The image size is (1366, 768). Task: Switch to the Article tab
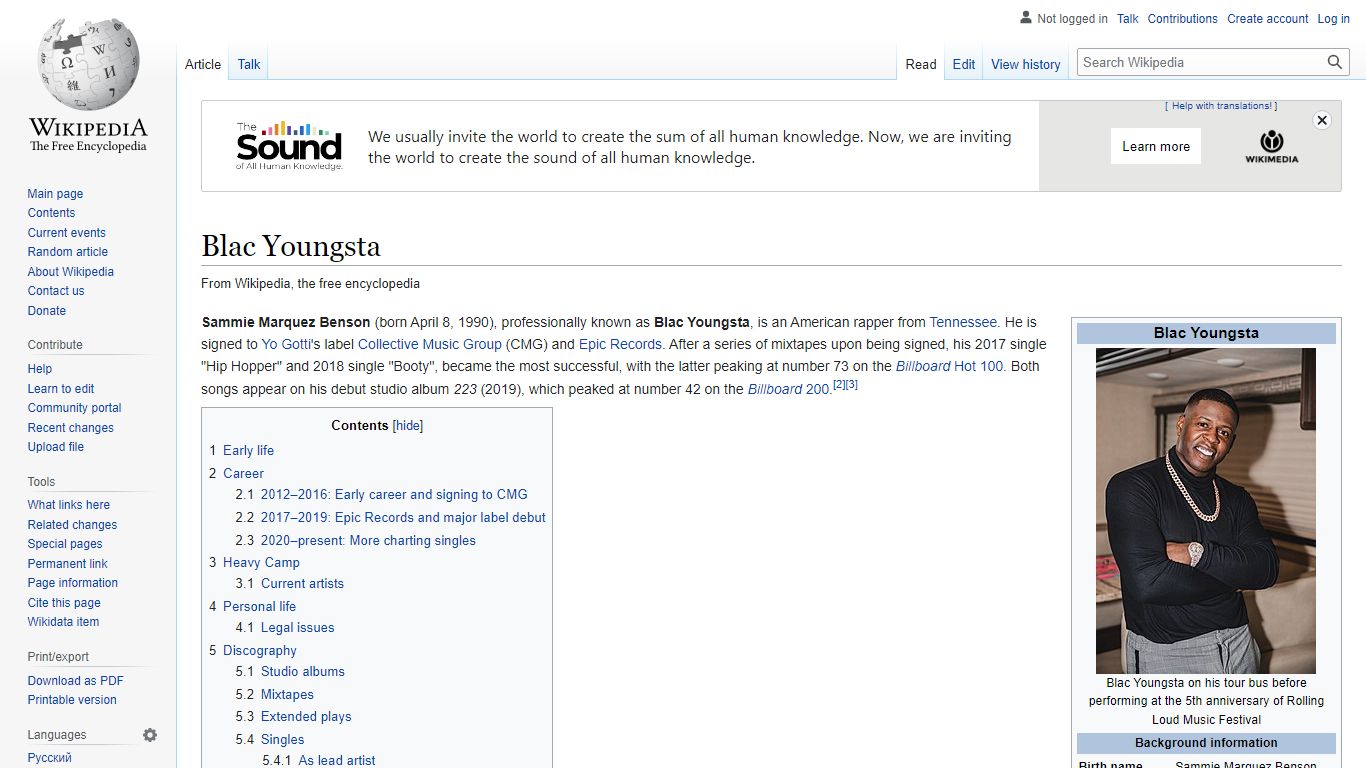coord(203,64)
